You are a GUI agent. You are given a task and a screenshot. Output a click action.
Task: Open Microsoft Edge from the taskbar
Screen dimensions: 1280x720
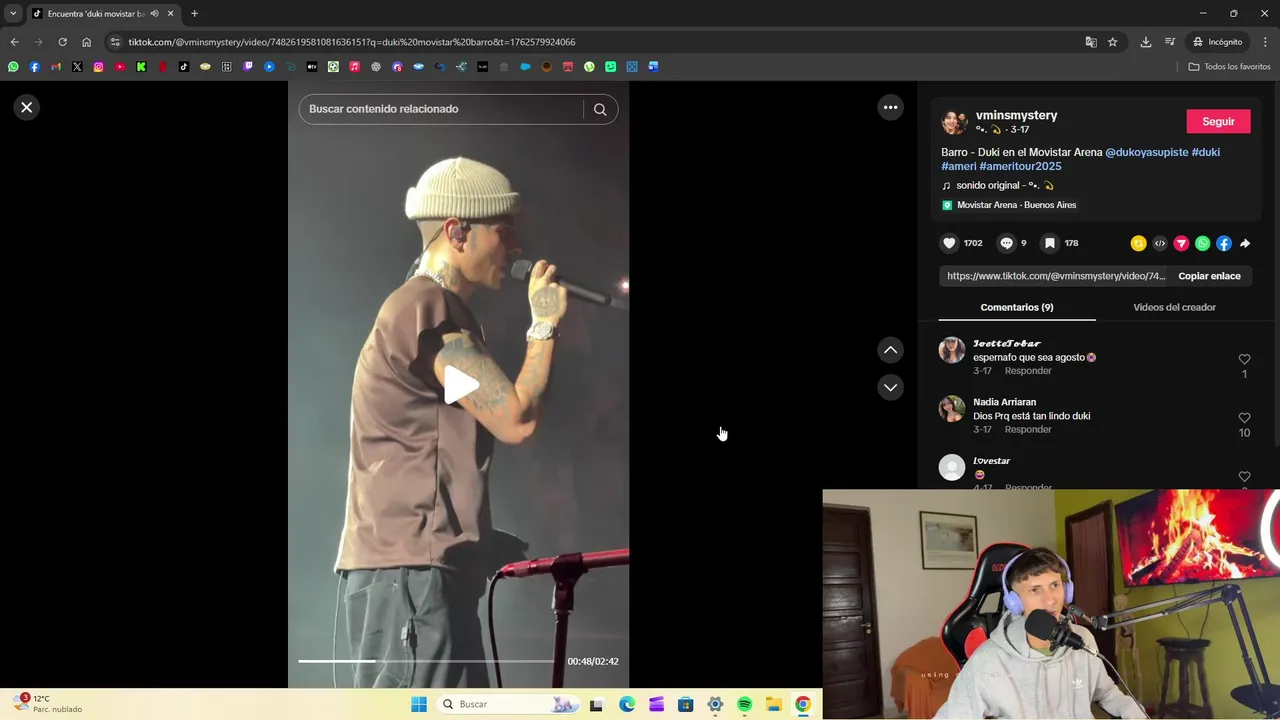pos(626,705)
